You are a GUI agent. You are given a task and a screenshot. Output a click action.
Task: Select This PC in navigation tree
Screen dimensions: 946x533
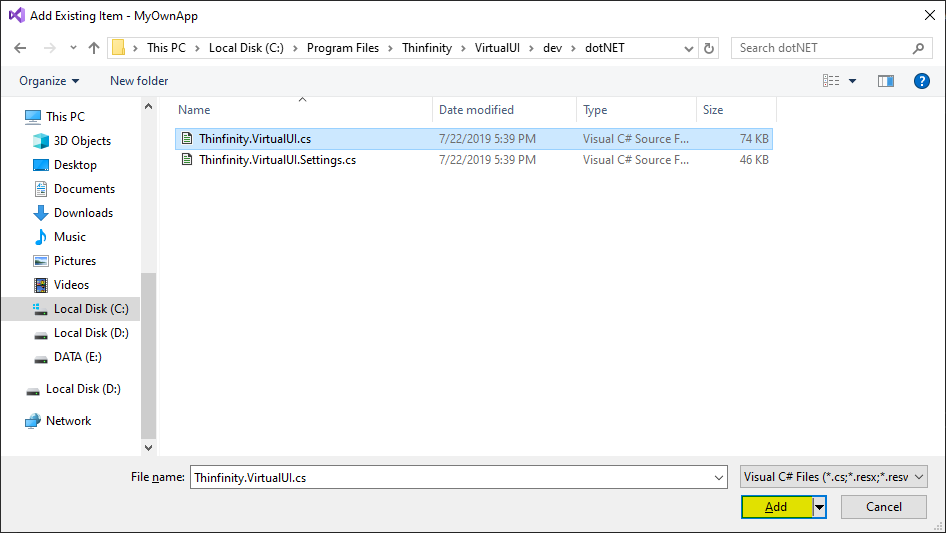65,116
